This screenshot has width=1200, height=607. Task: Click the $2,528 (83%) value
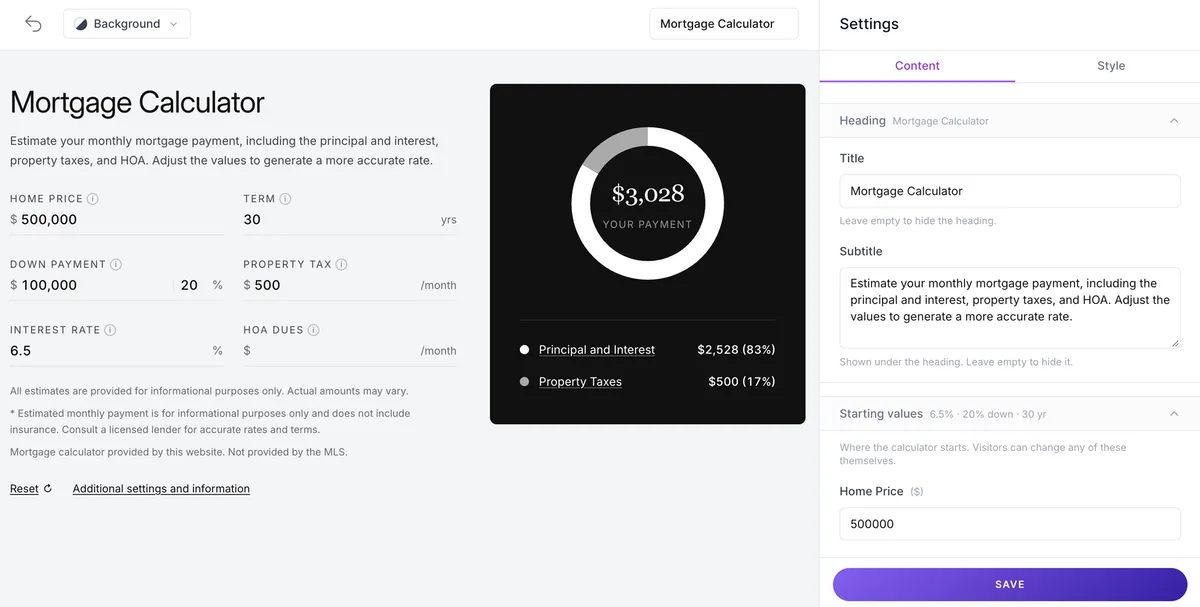point(736,350)
